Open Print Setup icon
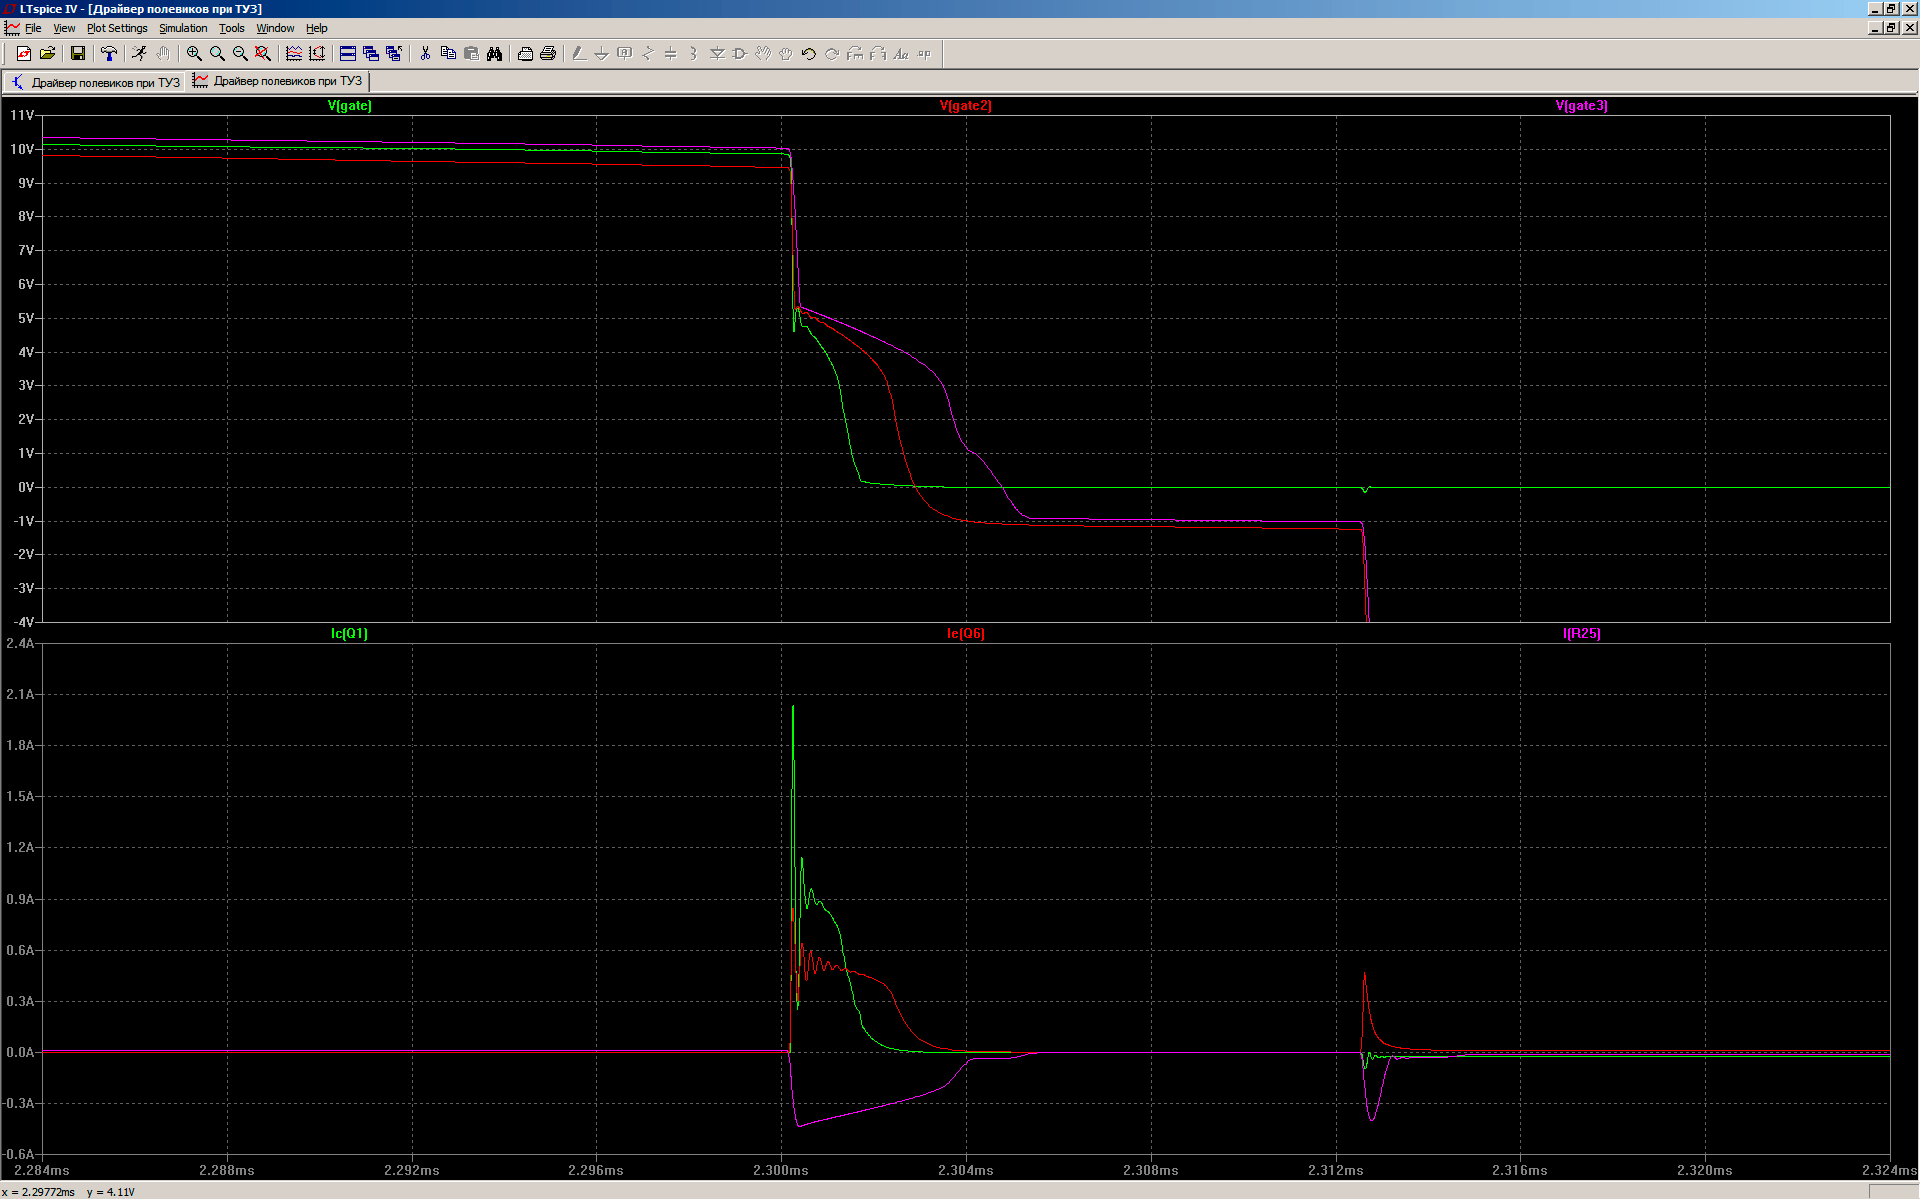 click(525, 54)
